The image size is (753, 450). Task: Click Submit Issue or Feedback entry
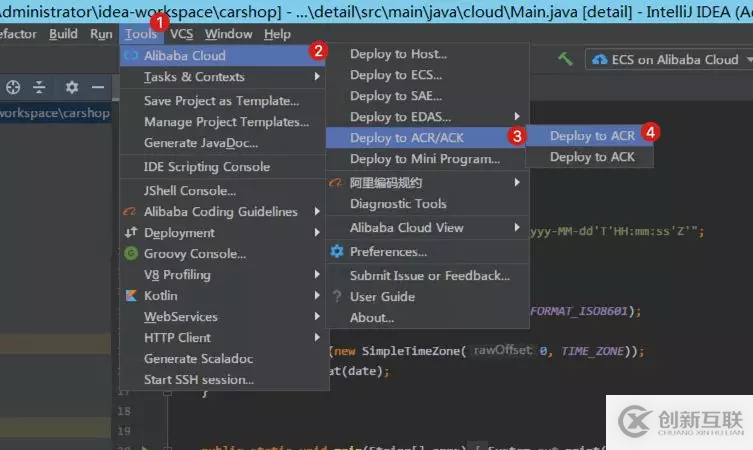tap(429, 276)
